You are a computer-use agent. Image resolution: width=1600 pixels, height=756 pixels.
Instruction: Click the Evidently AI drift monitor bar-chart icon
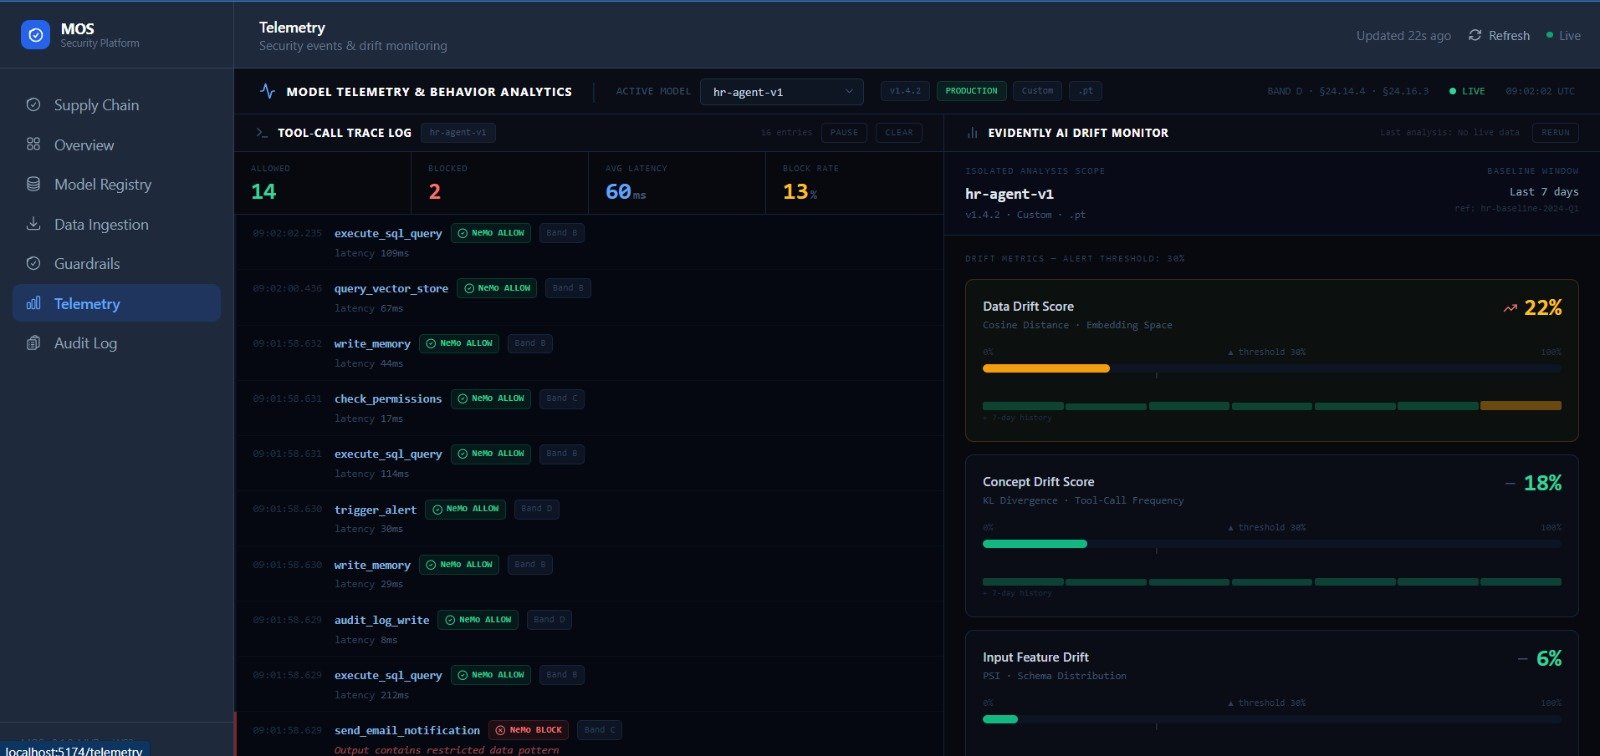point(972,132)
